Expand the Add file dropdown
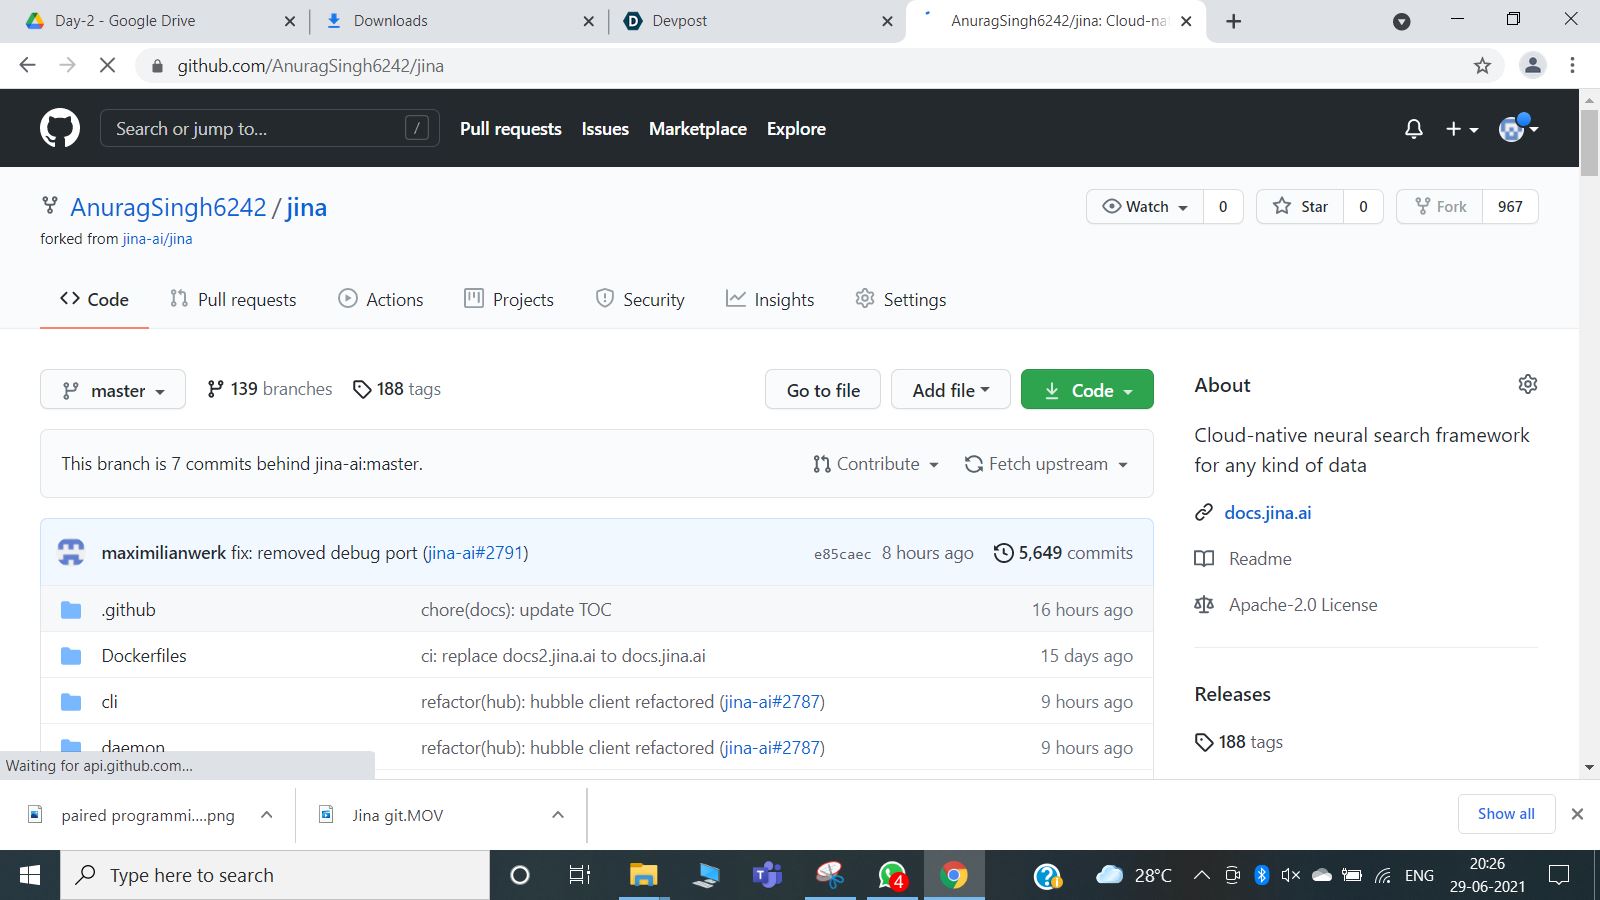Image resolution: width=1600 pixels, height=900 pixels. coord(951,390)
